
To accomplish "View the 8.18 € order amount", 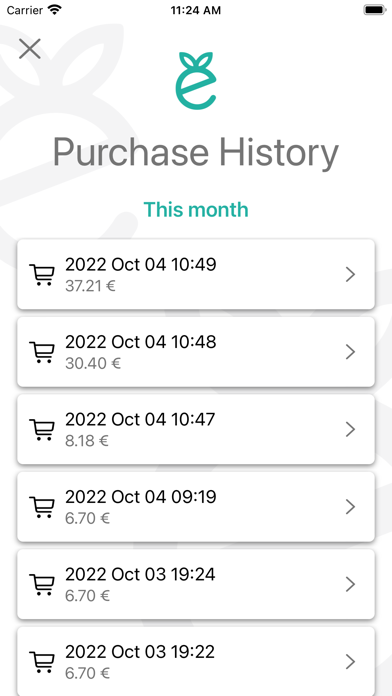I will click(87, 441).
